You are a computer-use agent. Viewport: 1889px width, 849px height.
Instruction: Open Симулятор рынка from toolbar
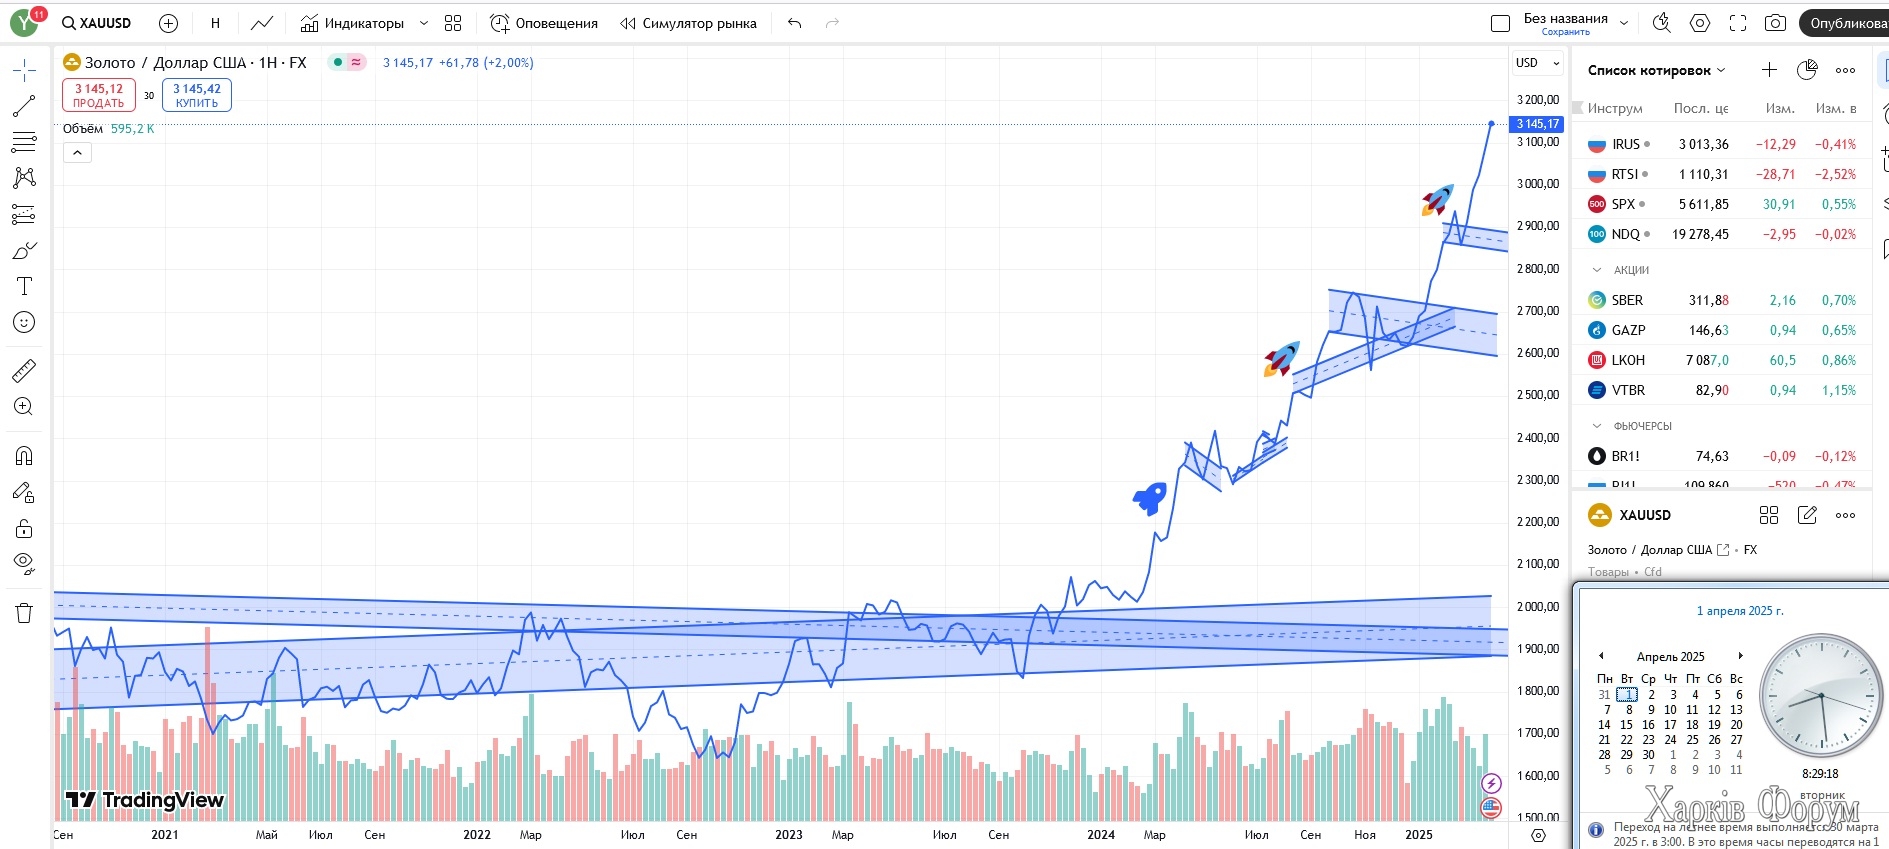[x=688, y=23]
